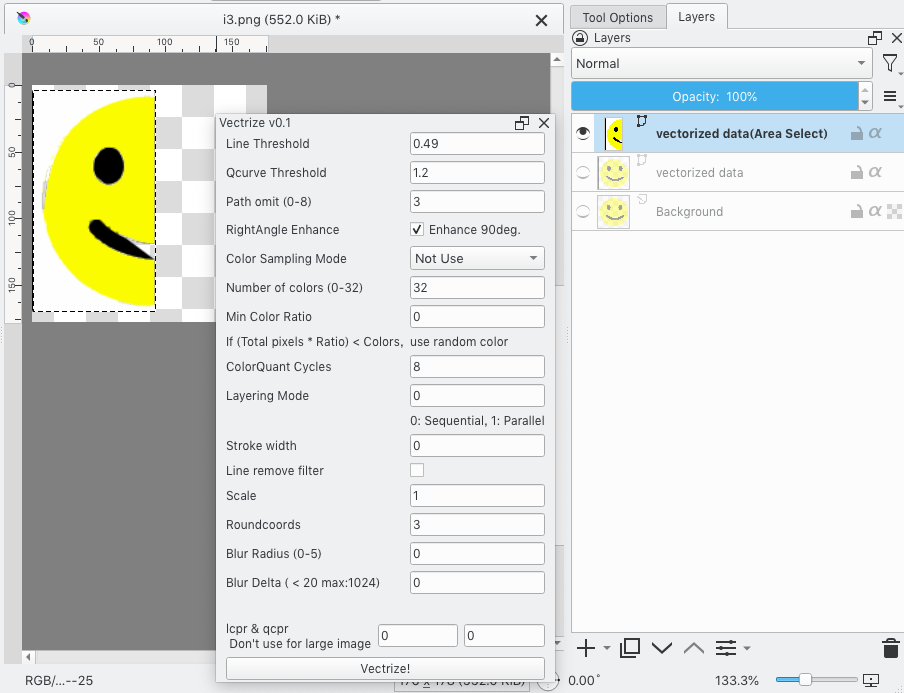Delete the selected layer with trash icon
Viewport: 904px width, 693px height.
point(890,648)
